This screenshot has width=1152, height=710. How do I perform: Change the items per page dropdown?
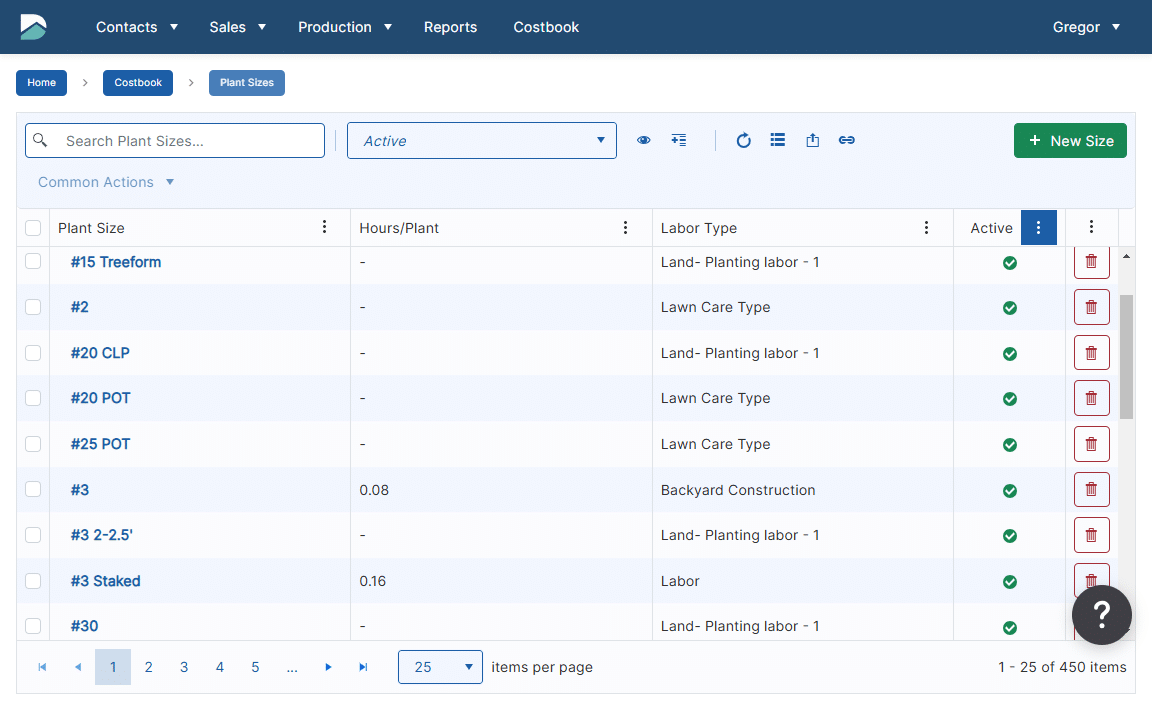(440, 667)
